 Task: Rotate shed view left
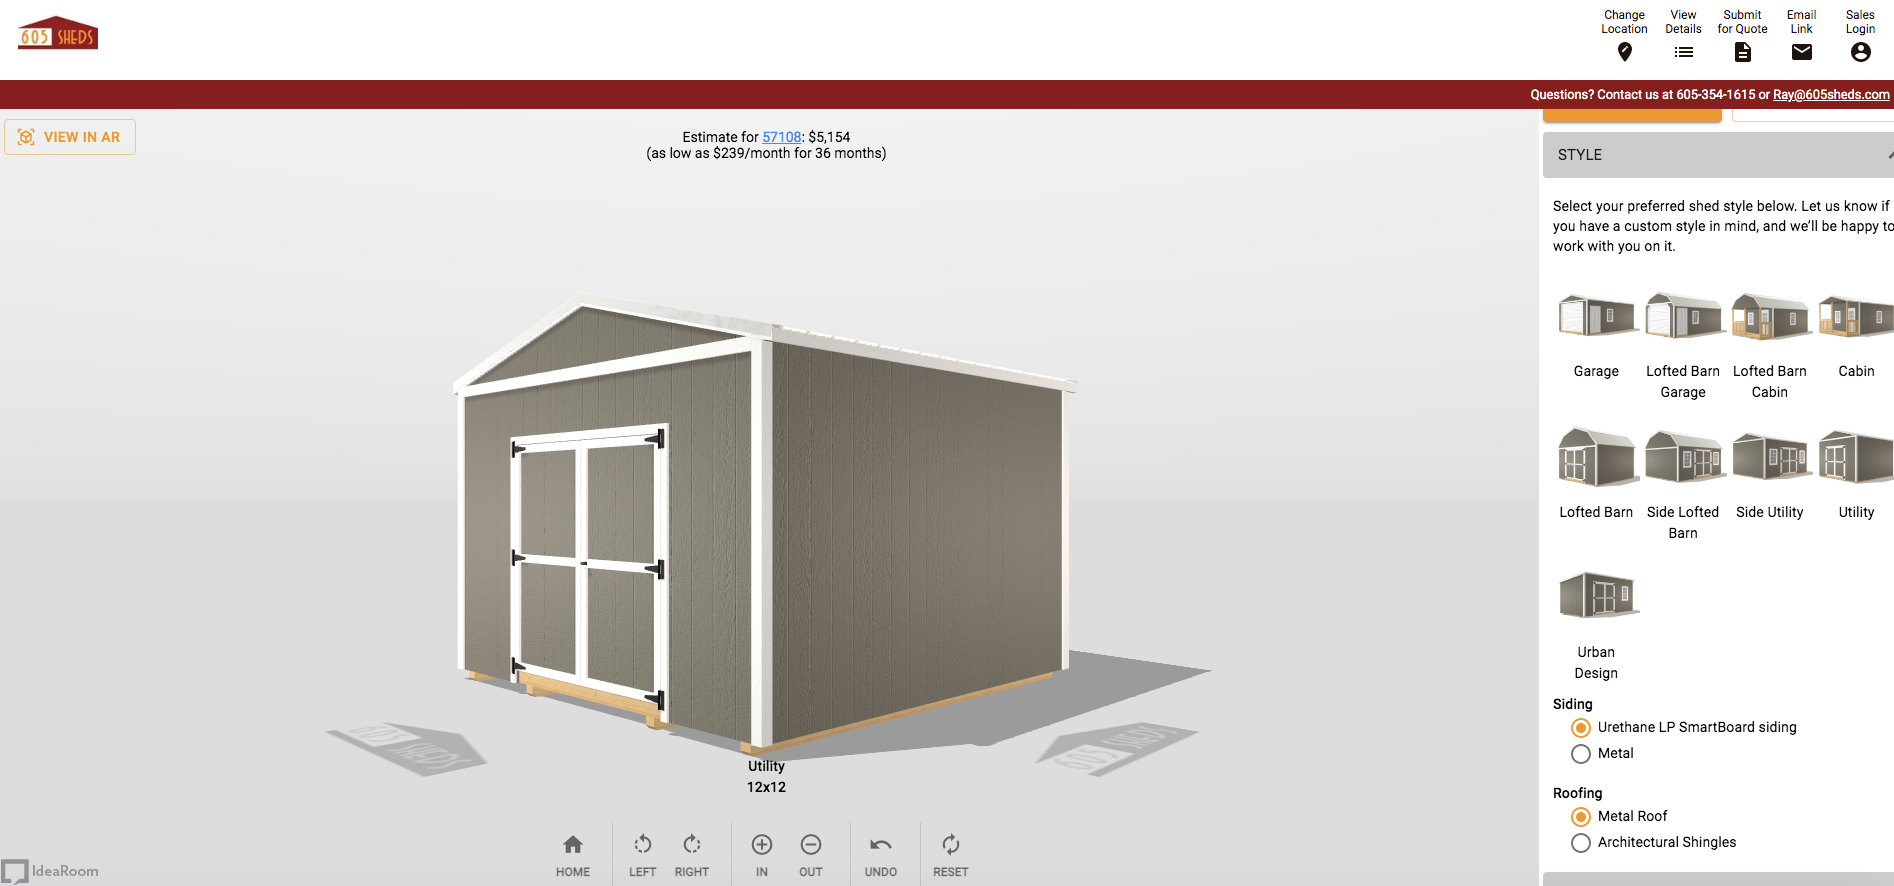[642, 855]
